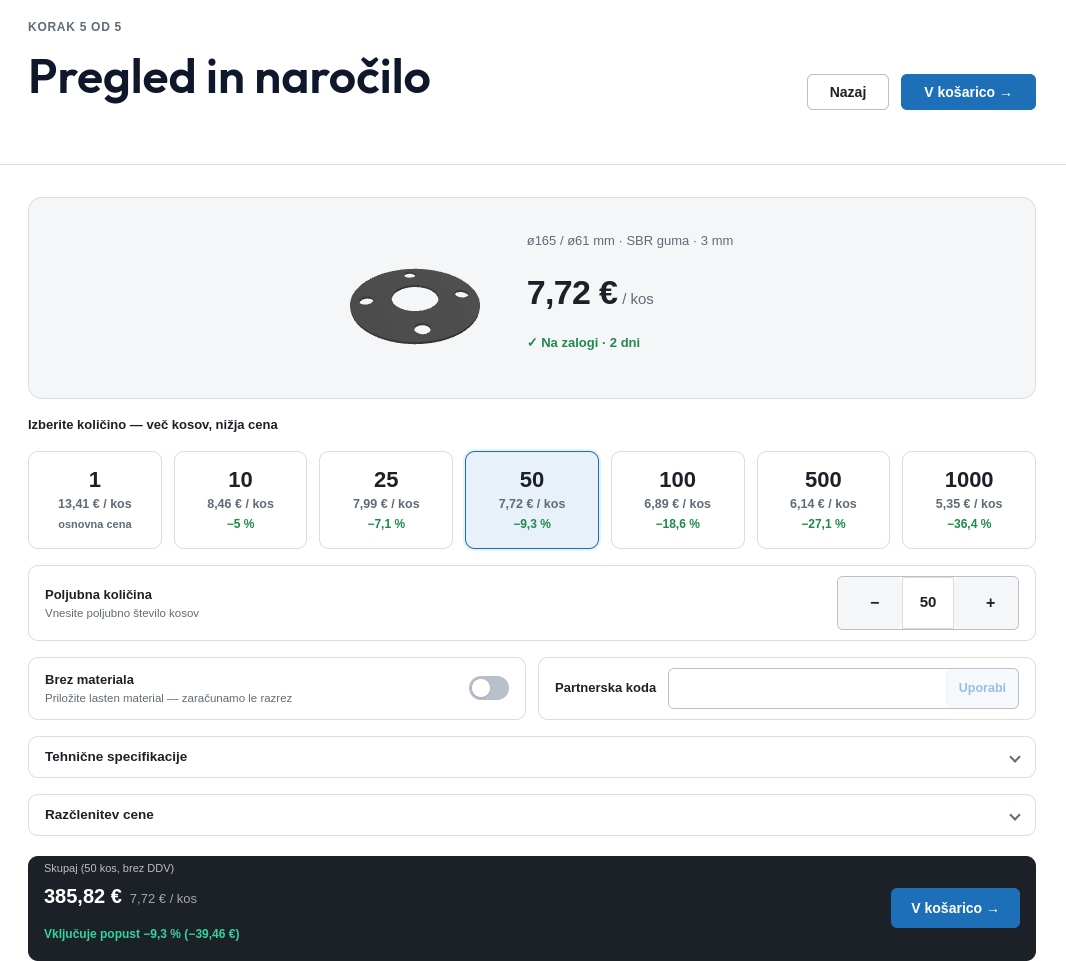Image resolution: width=1066 pixels, height=961 pixels.
Task: Toggle the Brez materiala switch
Action: point(489,688)
